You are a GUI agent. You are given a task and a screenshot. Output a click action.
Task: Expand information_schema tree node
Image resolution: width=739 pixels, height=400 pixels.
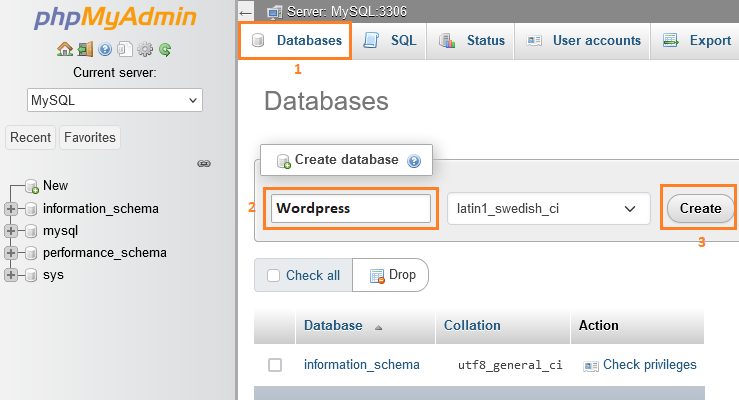pos(11,209)
